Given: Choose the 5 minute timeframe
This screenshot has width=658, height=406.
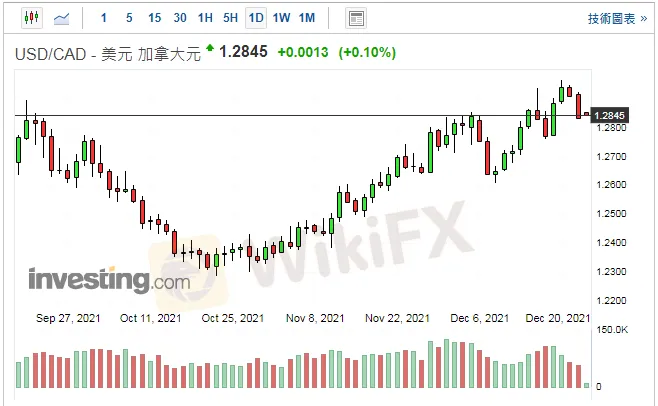Looking at the screenshot, I should 129,18.
